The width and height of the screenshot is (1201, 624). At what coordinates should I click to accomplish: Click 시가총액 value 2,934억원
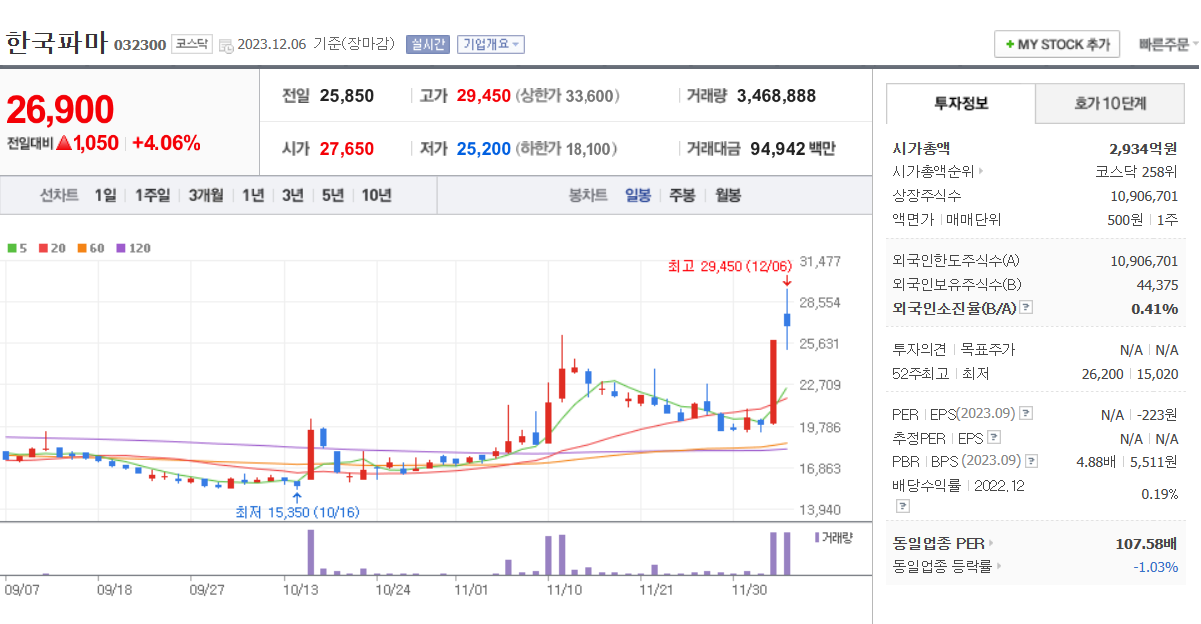(x=1144, y=148)
